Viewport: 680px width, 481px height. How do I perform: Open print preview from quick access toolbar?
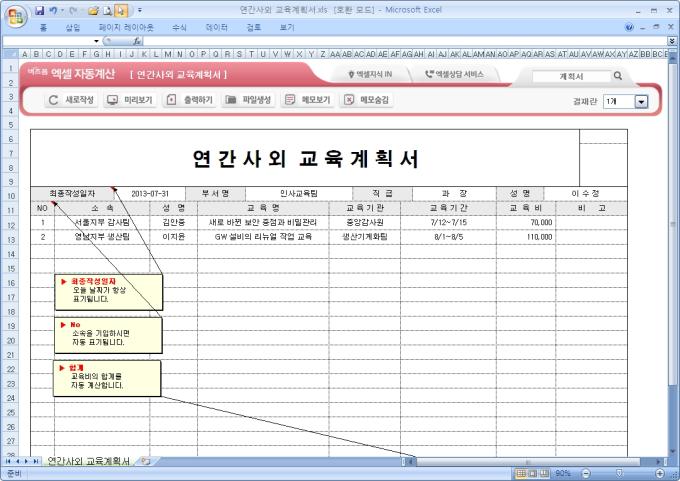point(107,10)
